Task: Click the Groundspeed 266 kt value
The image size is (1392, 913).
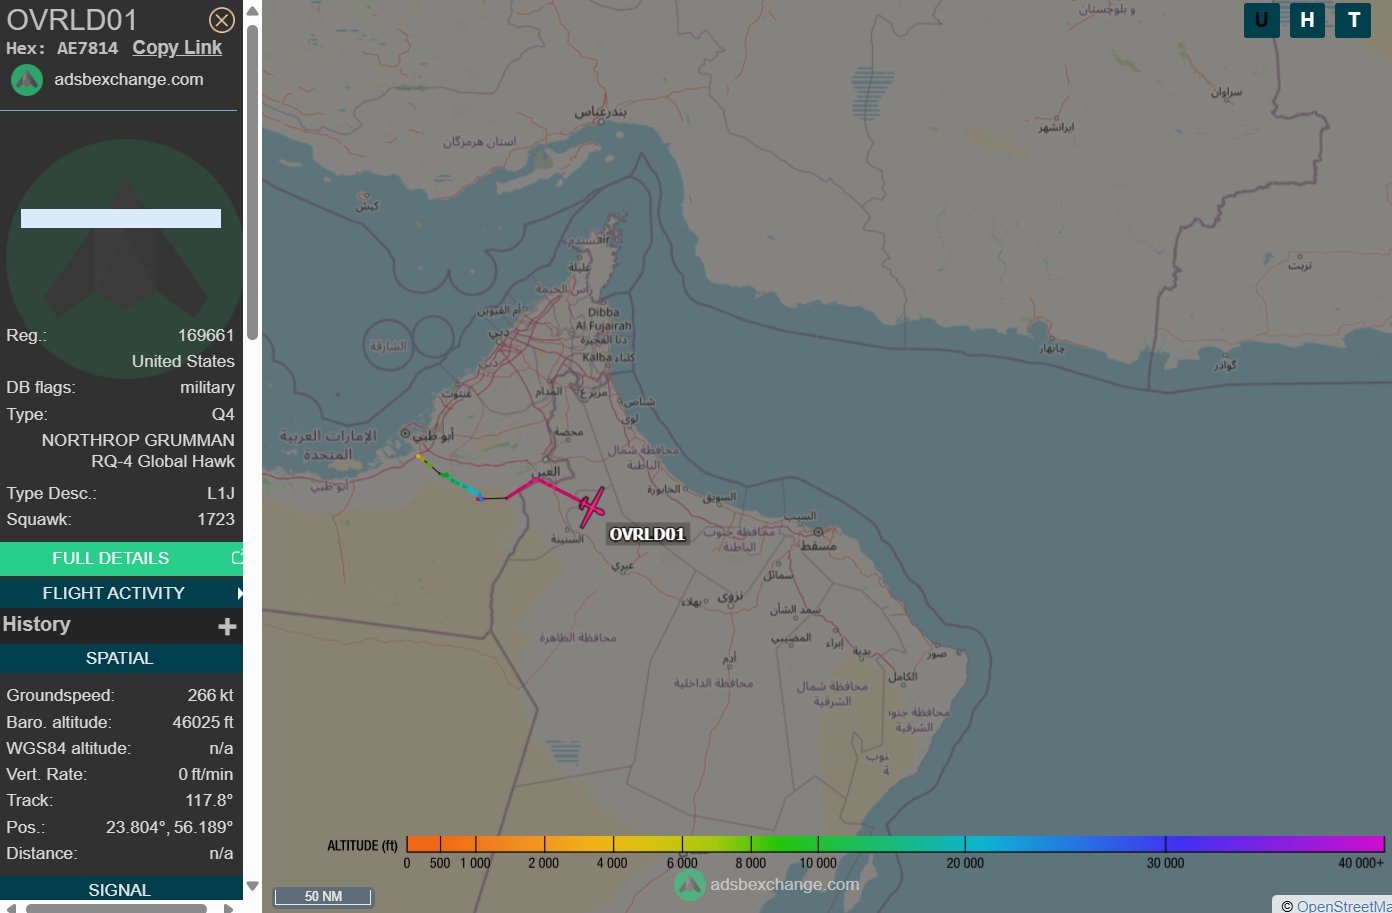Action: [211, 695]
